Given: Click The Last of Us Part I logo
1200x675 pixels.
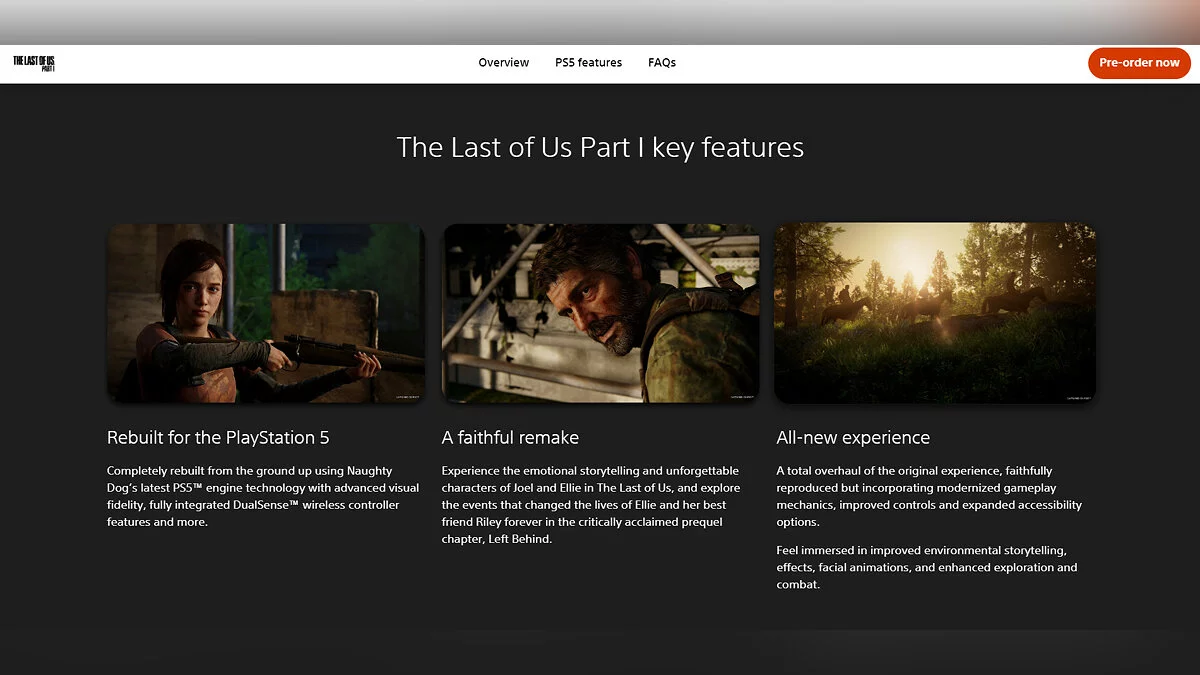Looking at the screenshot, I should click(x=34, y=62).
